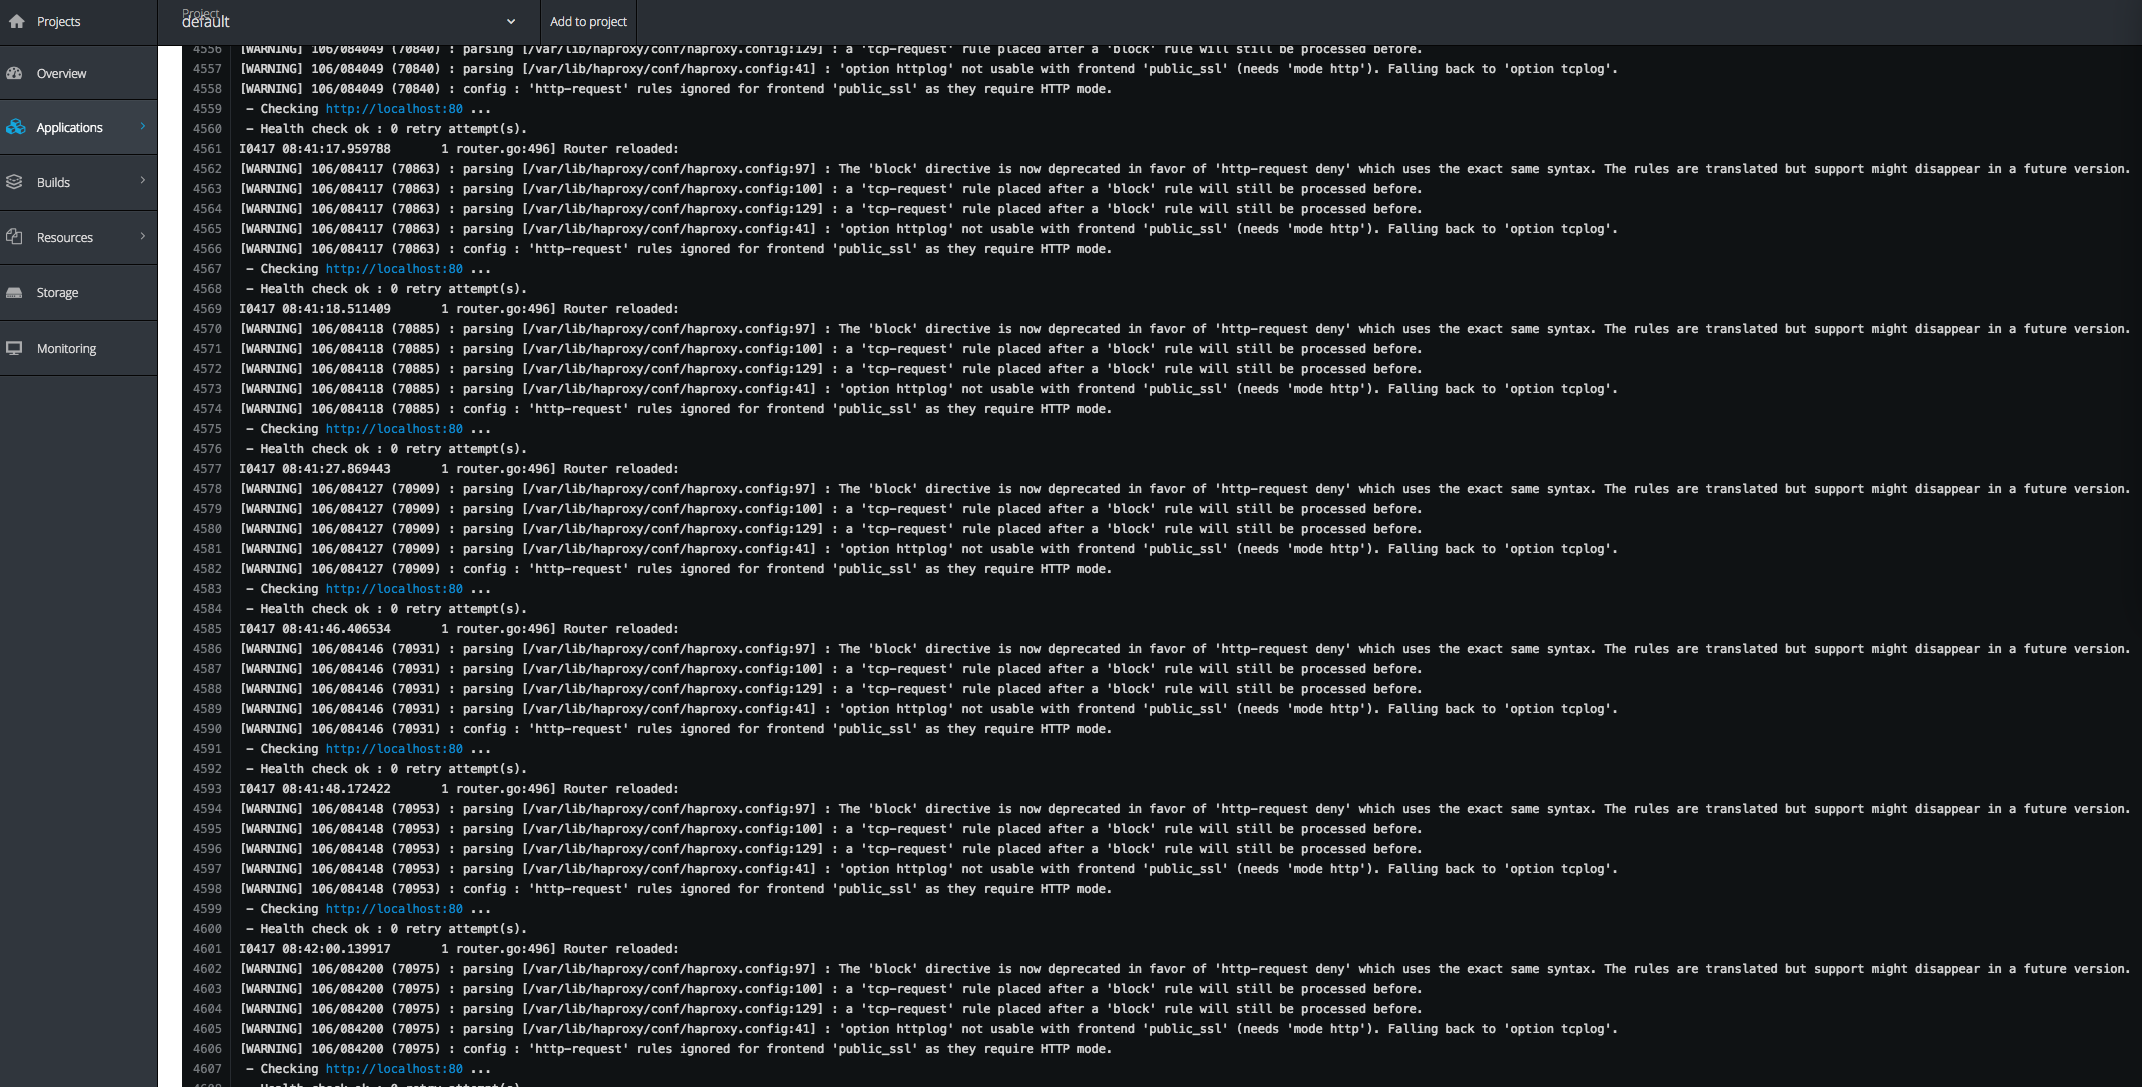Click line number 4561

(x=207, y=149)
